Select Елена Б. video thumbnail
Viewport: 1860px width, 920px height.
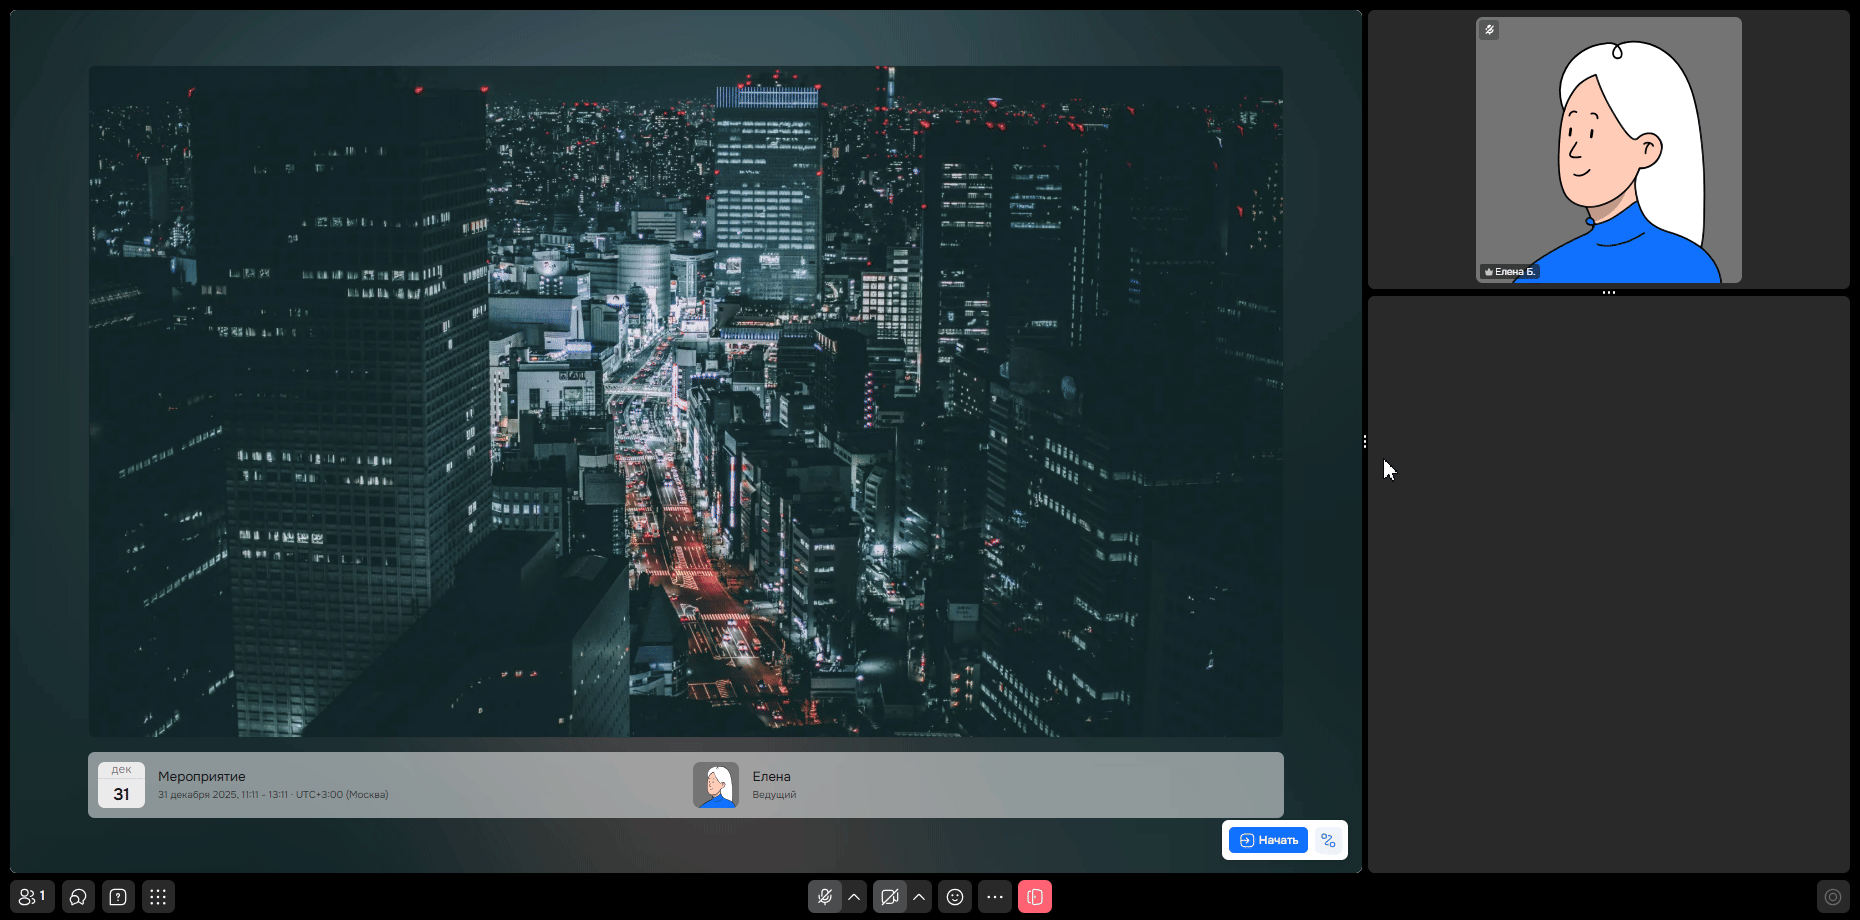(x=1608, y=150)
